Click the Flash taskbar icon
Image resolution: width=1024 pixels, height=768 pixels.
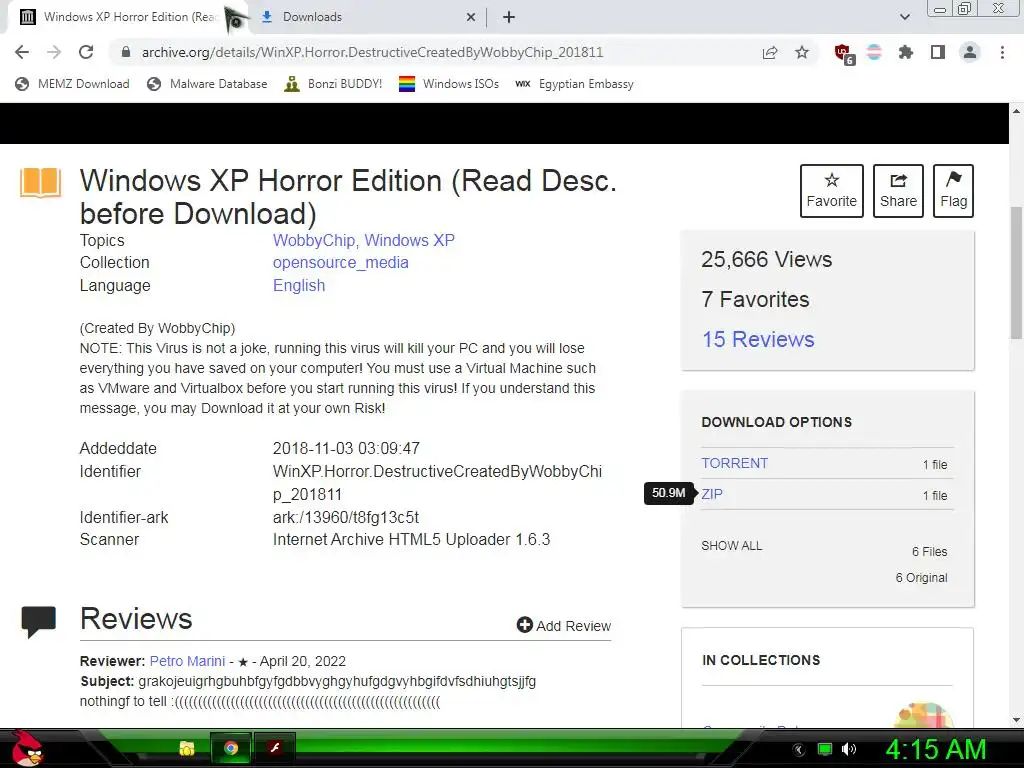pyautogui.click(x=275, y=748)
